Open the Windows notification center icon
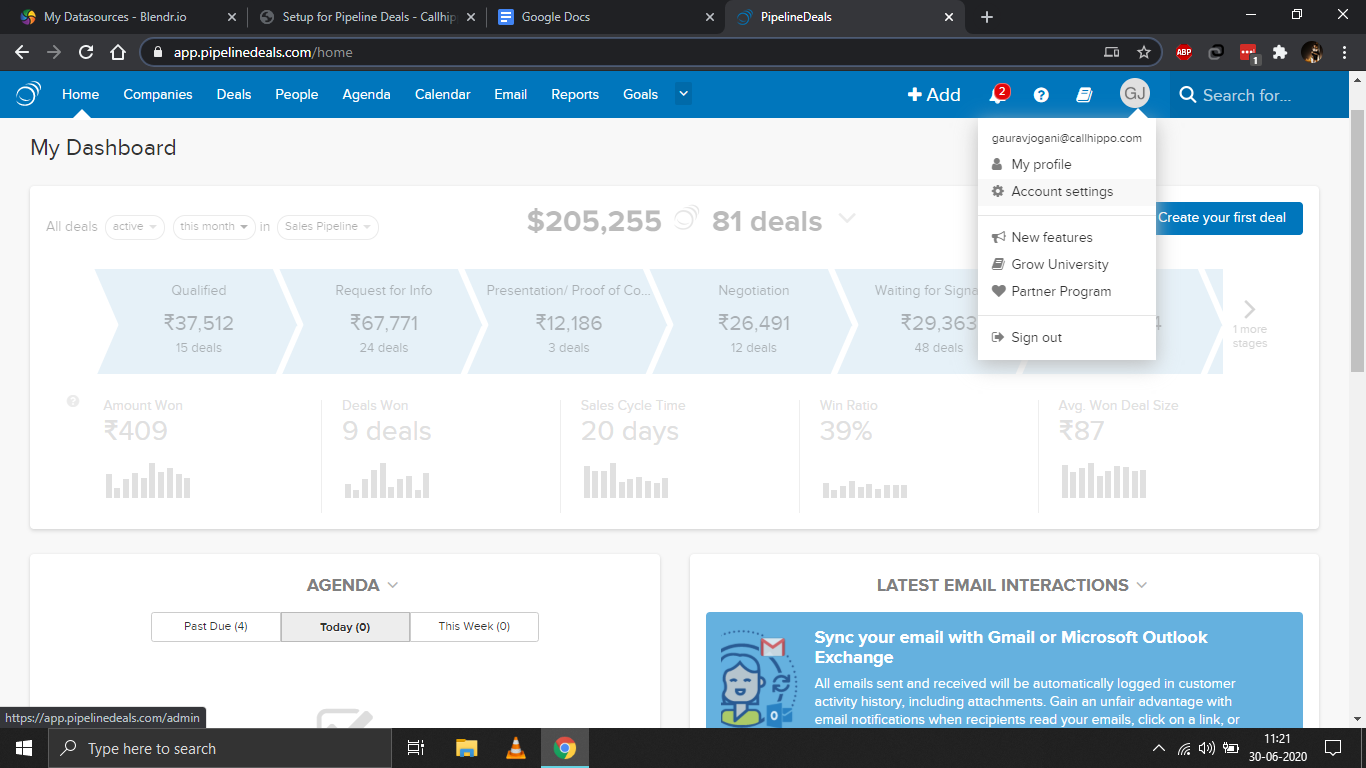Viewport: 1366px width, 768px height. click(x=1333, y=748)
